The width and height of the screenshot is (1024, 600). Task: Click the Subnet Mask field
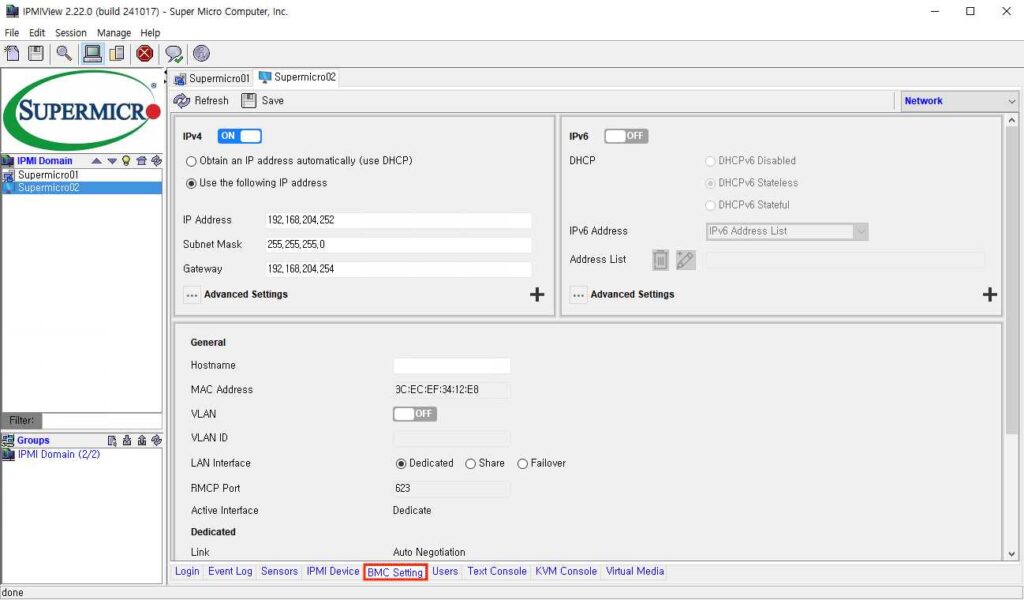pyautogui.click(x=398, y=245)
